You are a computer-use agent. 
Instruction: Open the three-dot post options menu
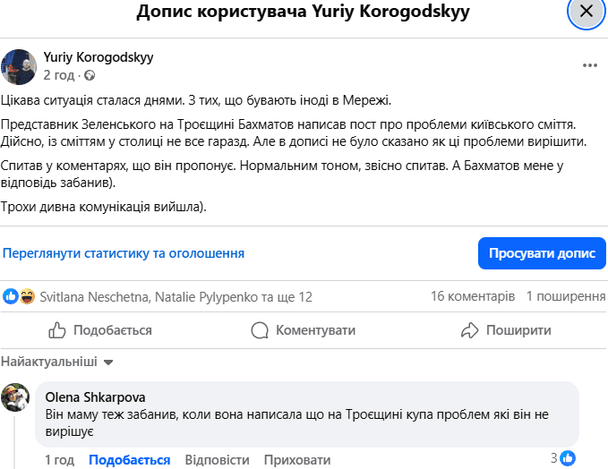(590, 66)
